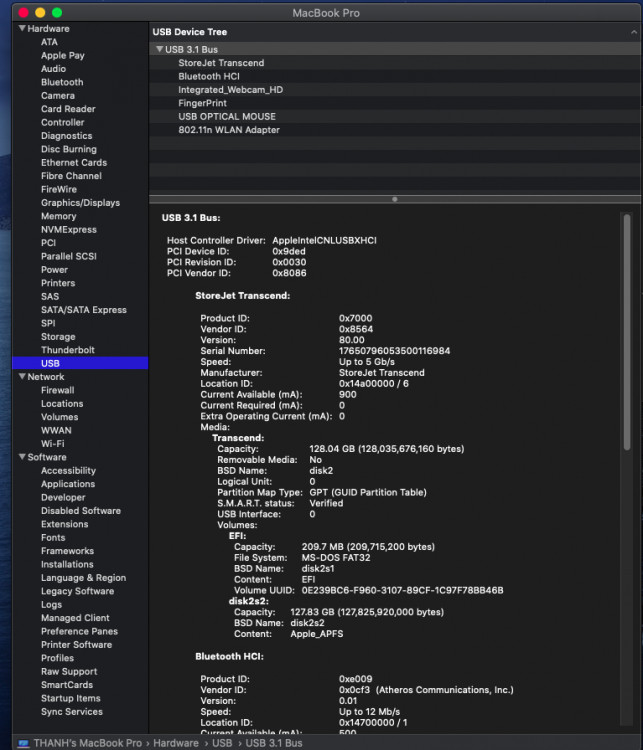
Task: Click the split divider handle between panes
Action: 395,199
